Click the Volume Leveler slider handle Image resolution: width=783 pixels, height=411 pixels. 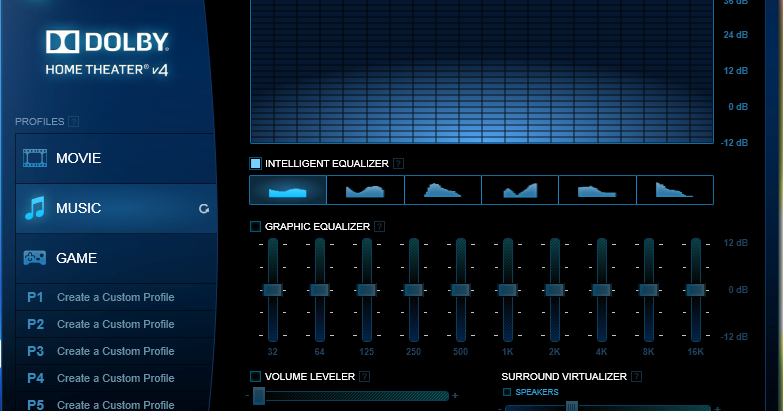(x=259, y=396)
